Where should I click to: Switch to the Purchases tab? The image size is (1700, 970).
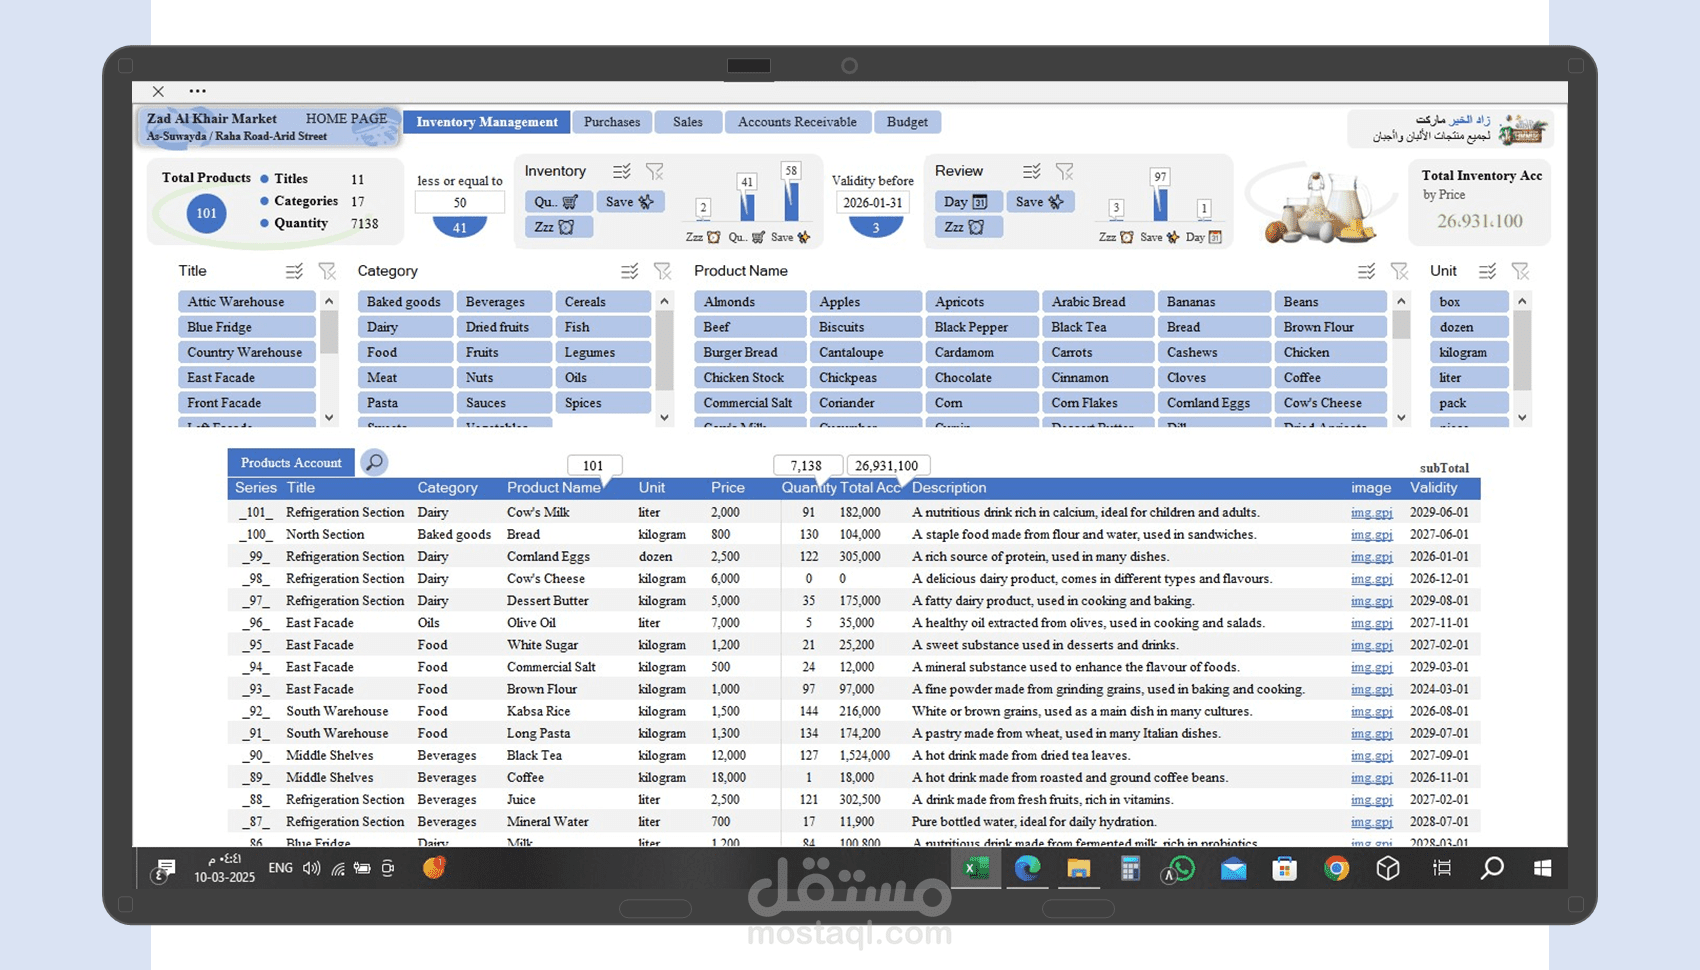coord(611,121)
